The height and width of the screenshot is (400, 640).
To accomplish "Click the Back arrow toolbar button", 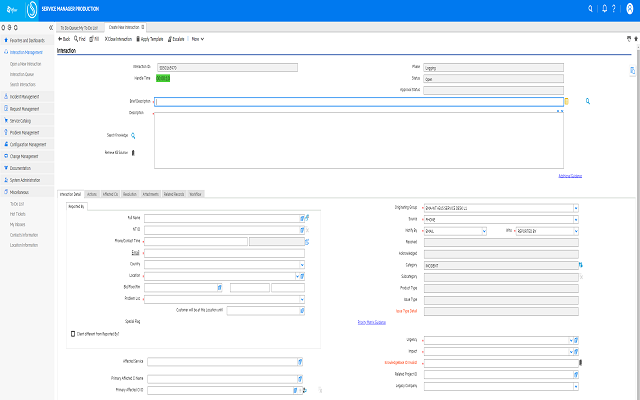I will (x=64, y=39).
